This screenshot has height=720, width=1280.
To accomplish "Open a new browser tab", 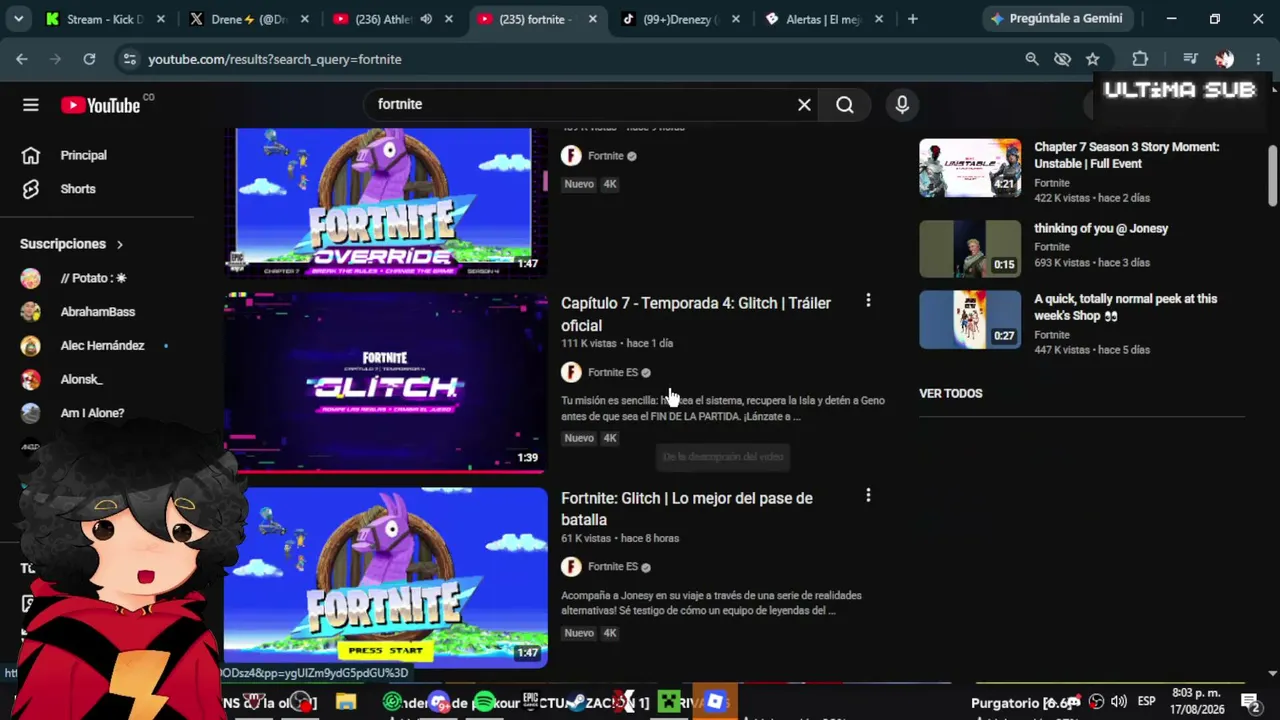I will click(x=912, y=19).
